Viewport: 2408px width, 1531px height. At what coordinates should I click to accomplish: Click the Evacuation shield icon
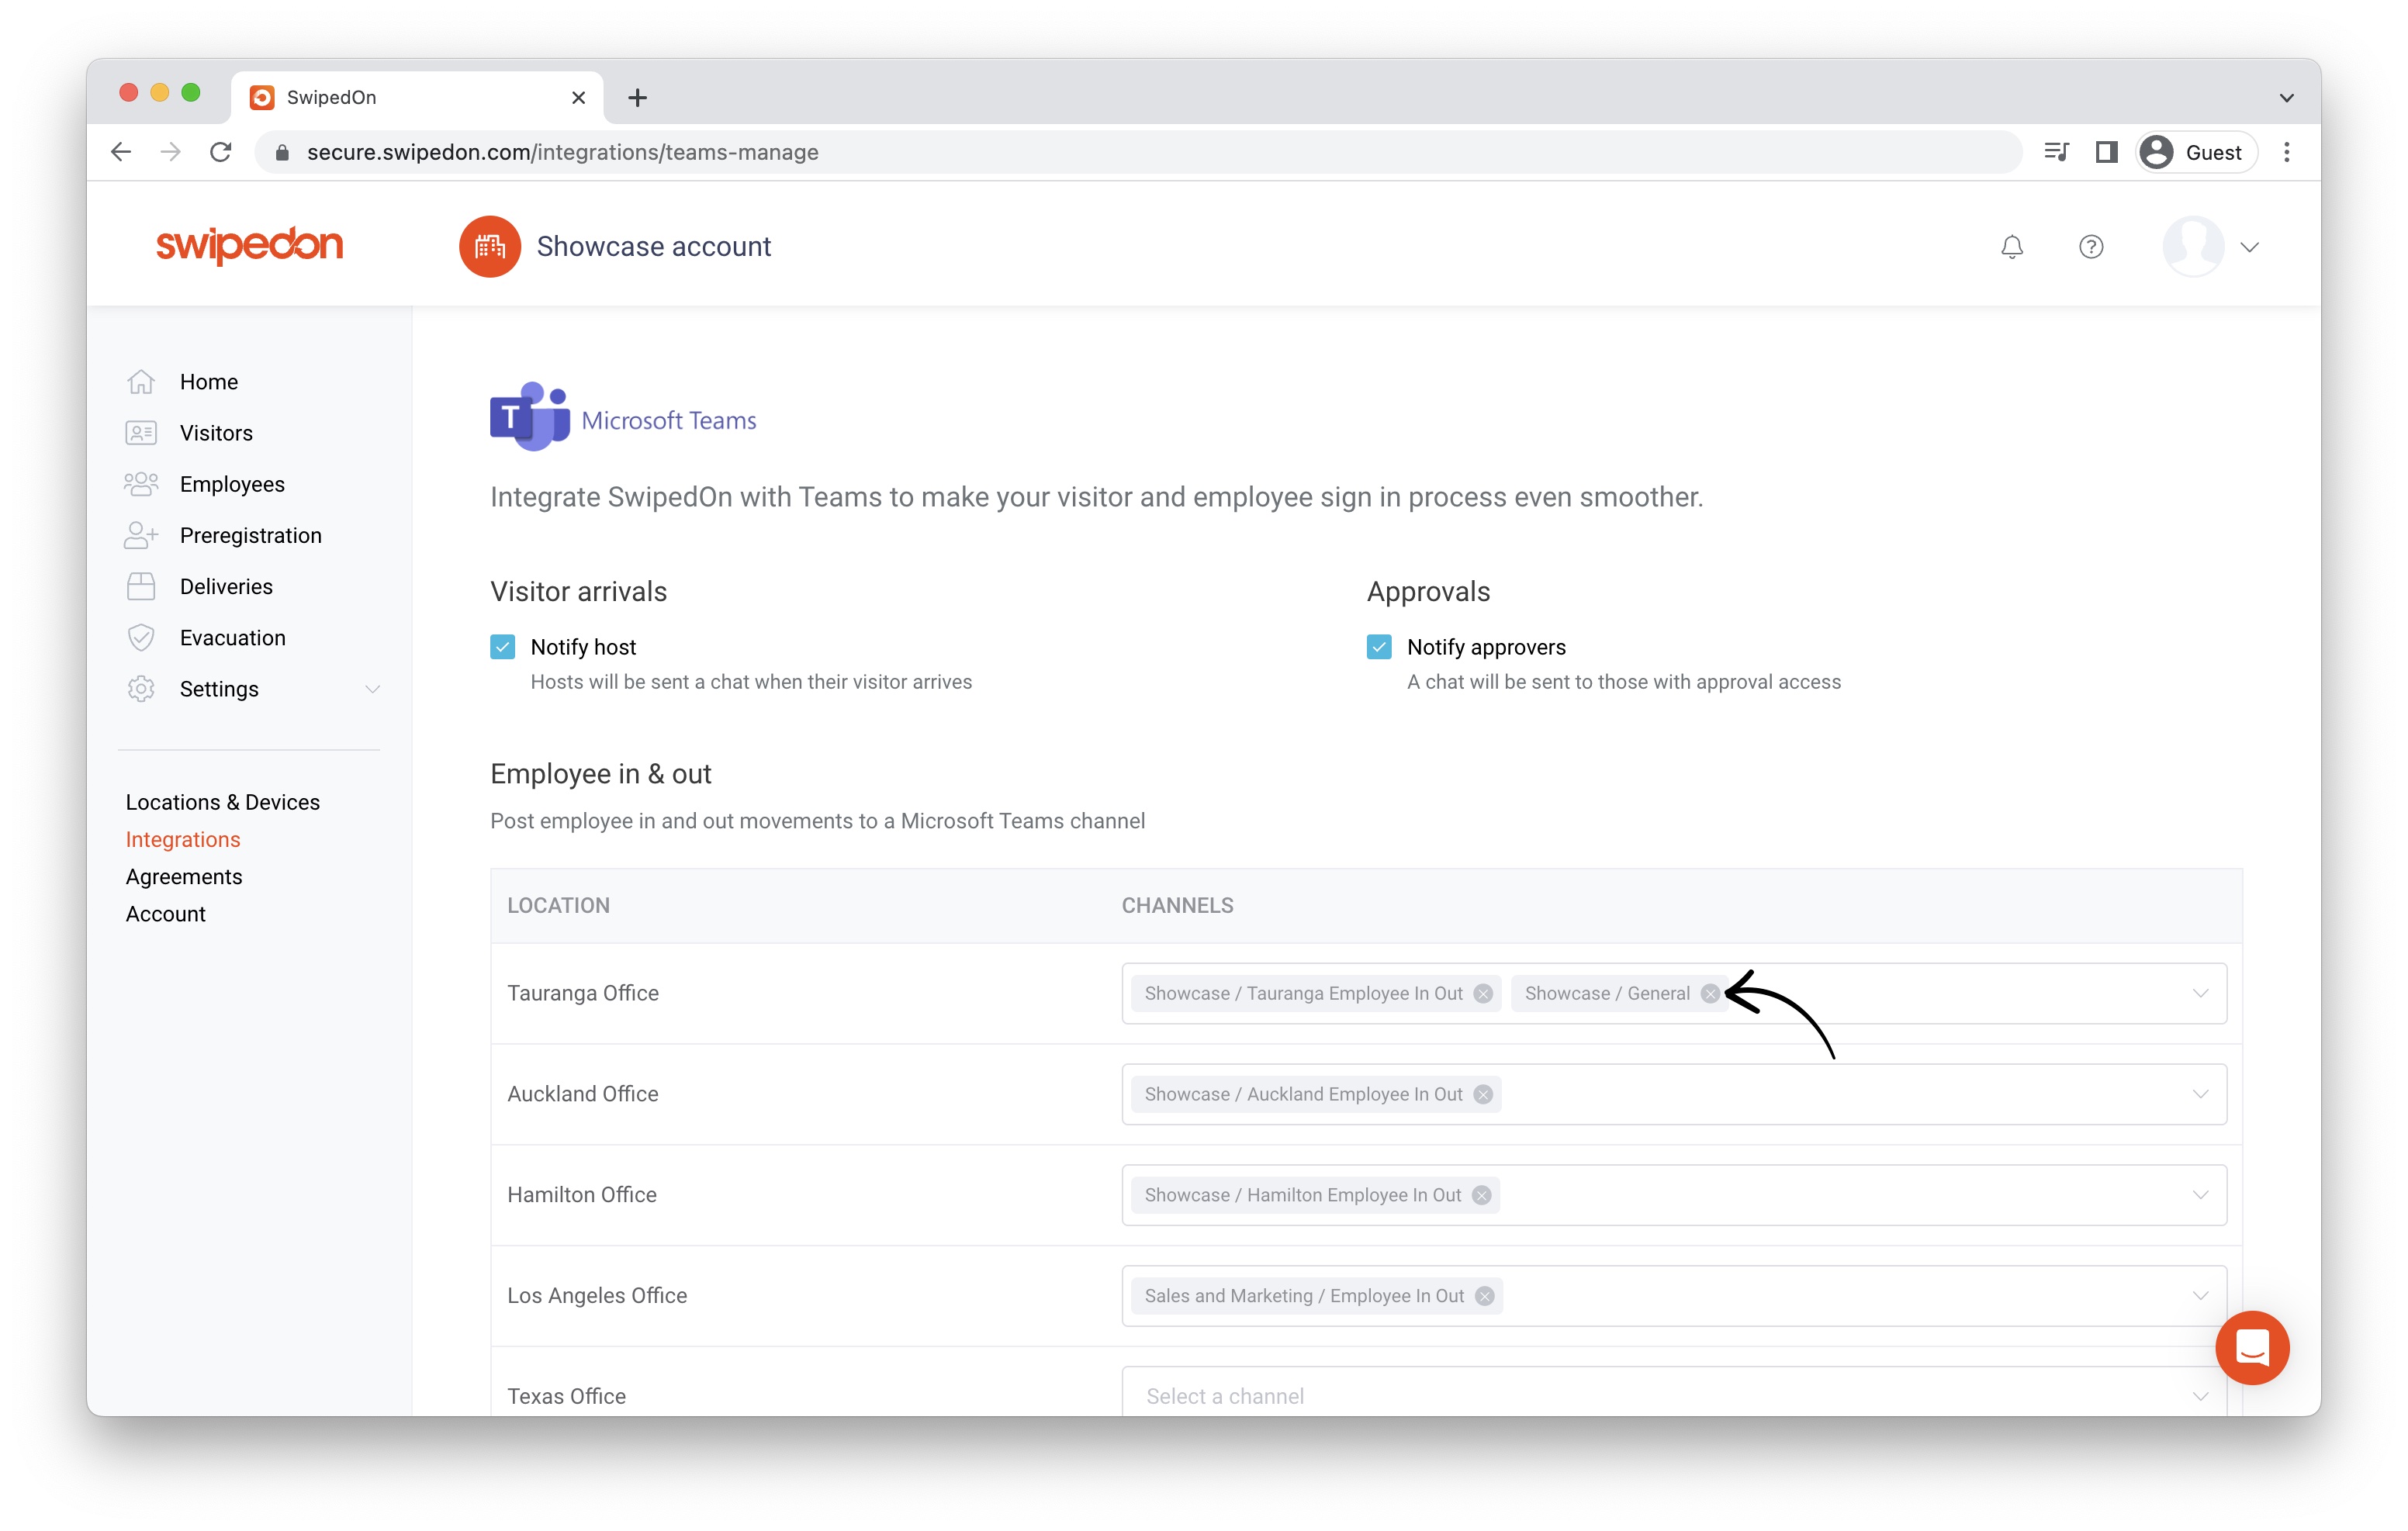tap(141, 638)
